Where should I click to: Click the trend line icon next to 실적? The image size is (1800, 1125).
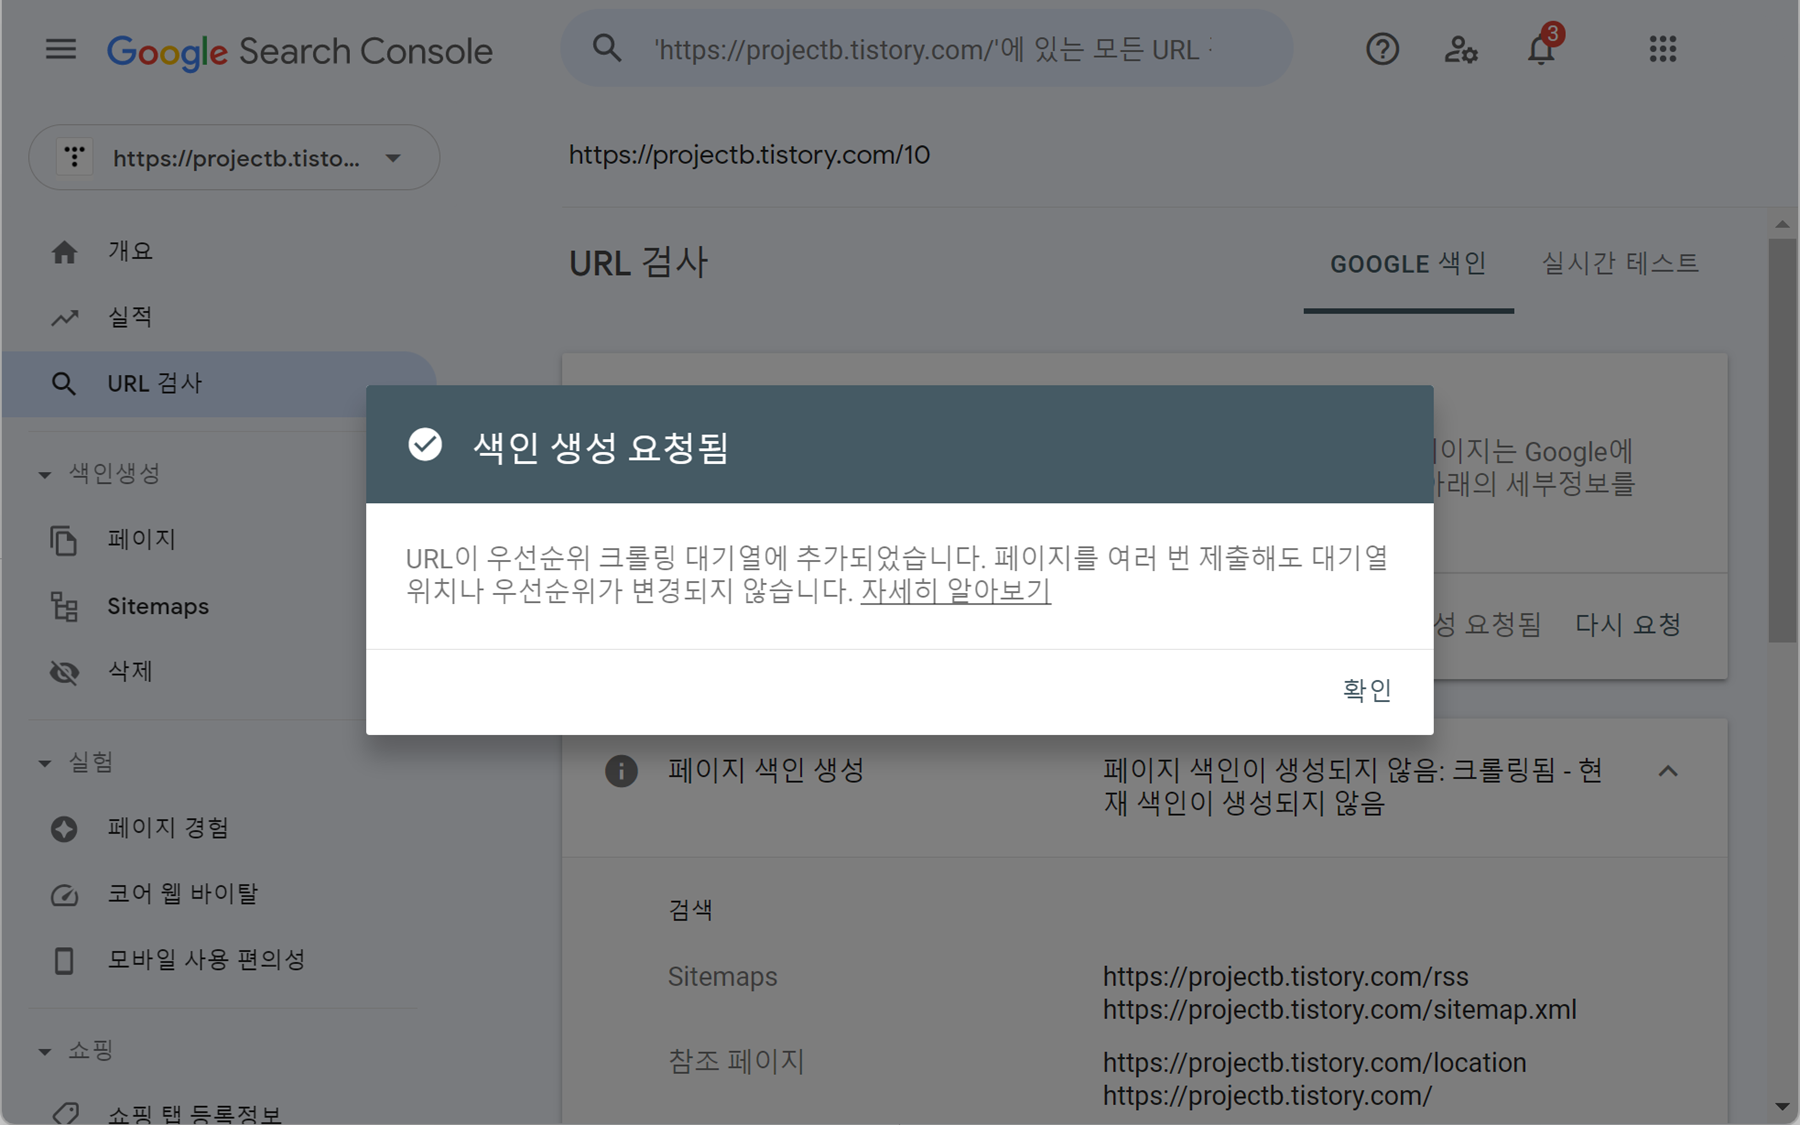click(x=64, y=318)
